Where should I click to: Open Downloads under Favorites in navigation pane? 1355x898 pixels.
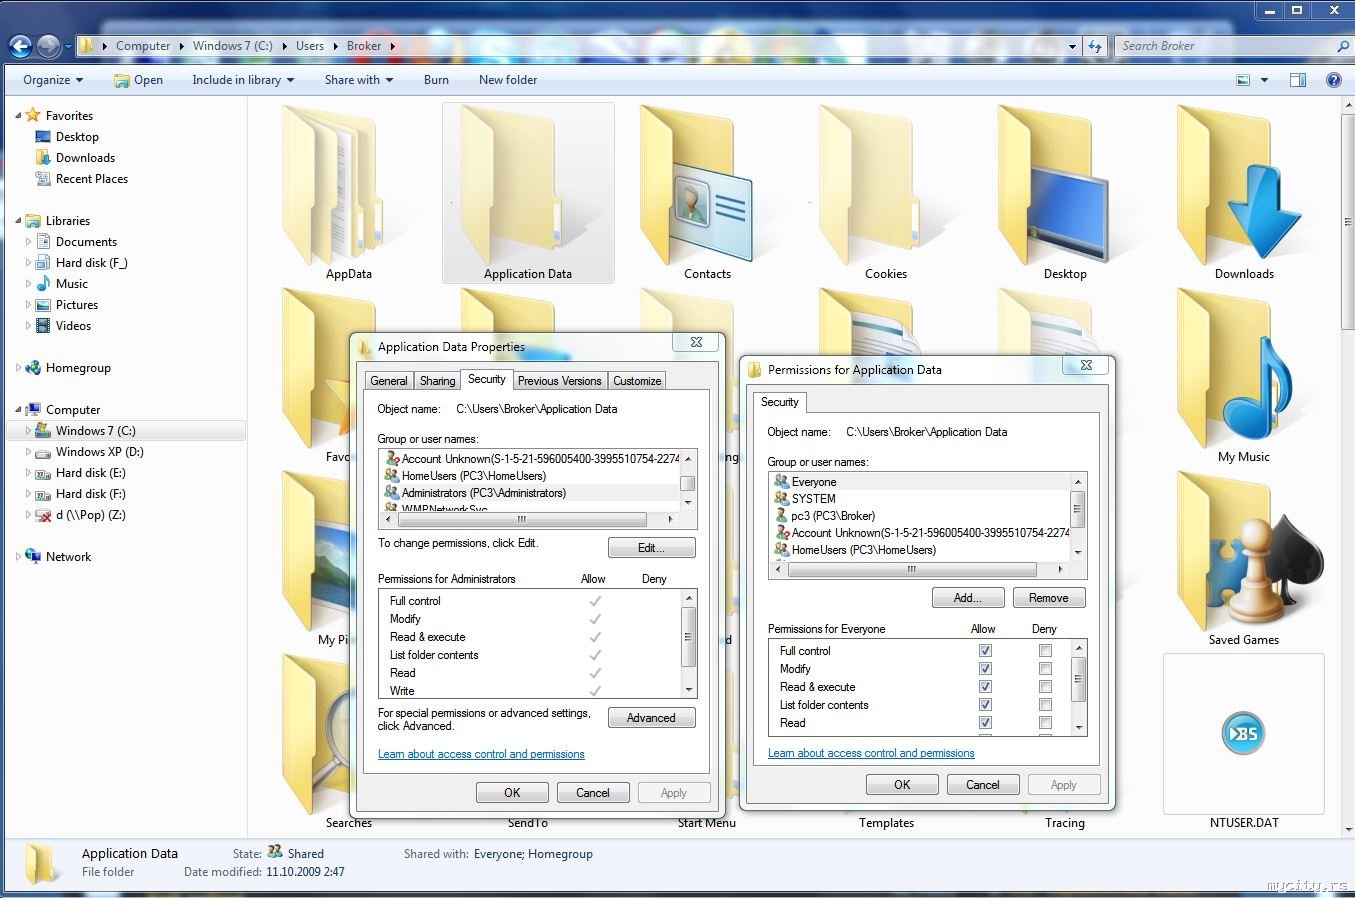85,158
